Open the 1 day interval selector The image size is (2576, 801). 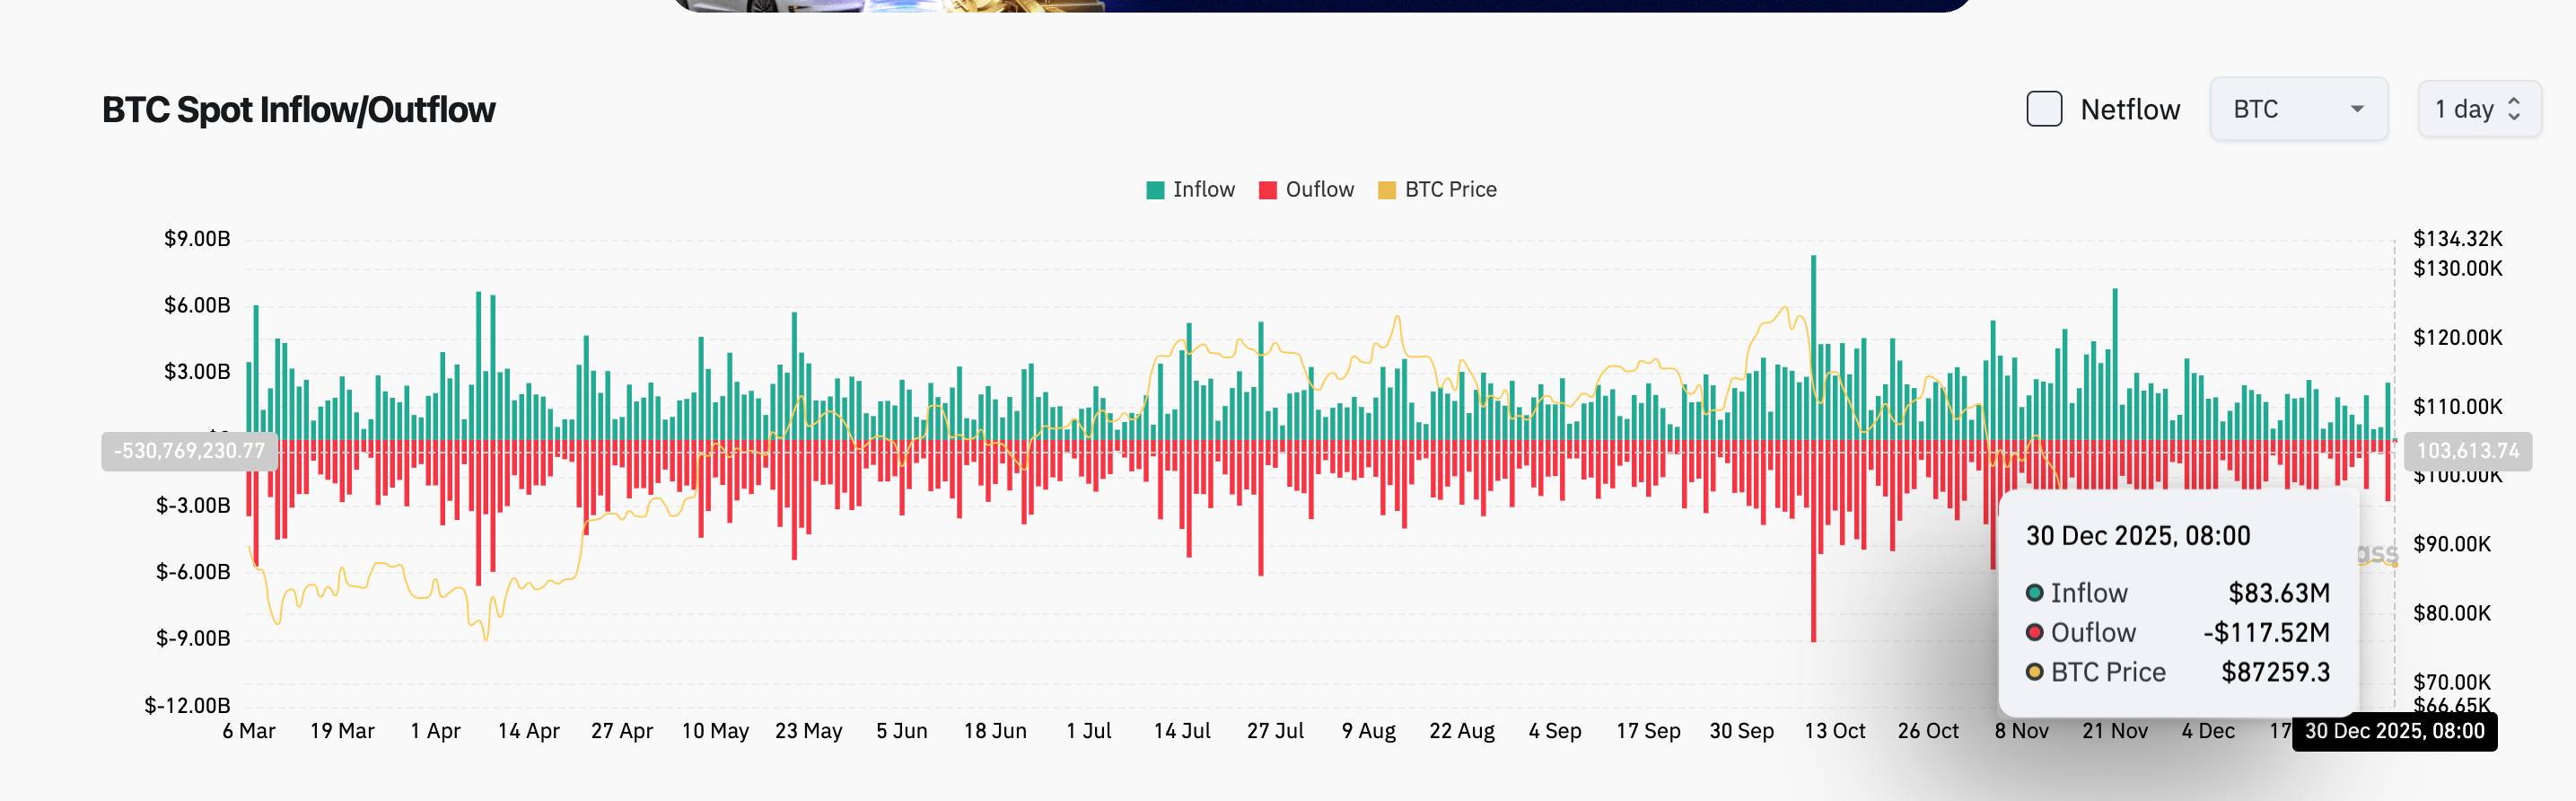tap(2478, 109)
